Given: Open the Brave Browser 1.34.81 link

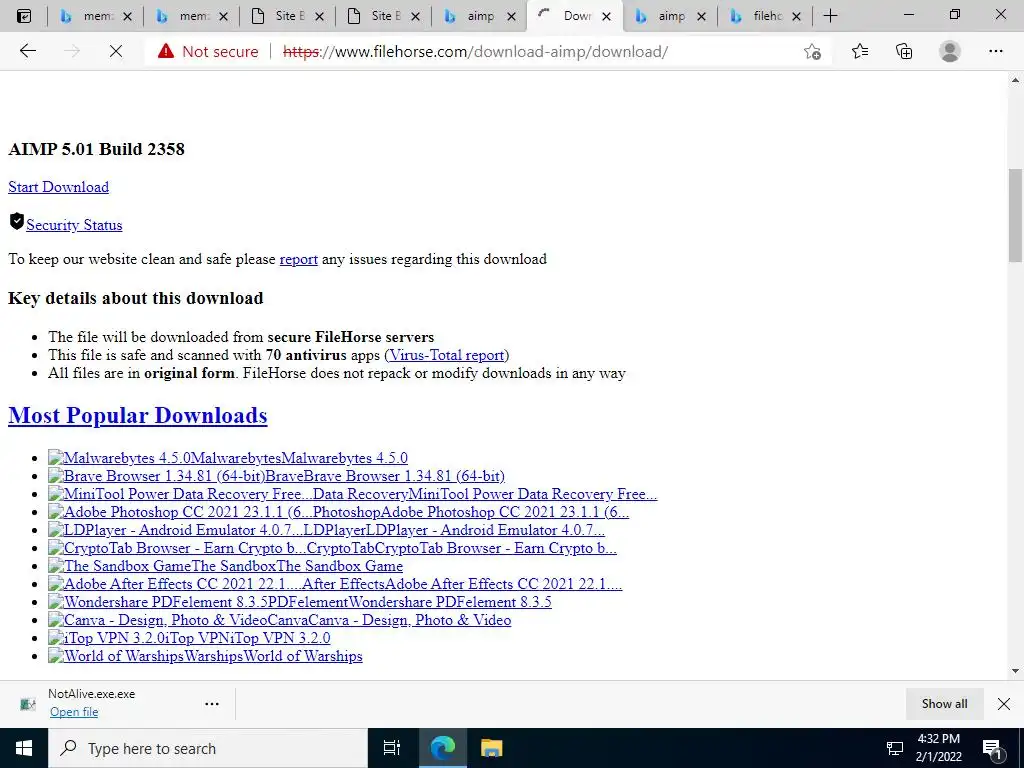Looking at the screenshot, I should coord(276,476).
